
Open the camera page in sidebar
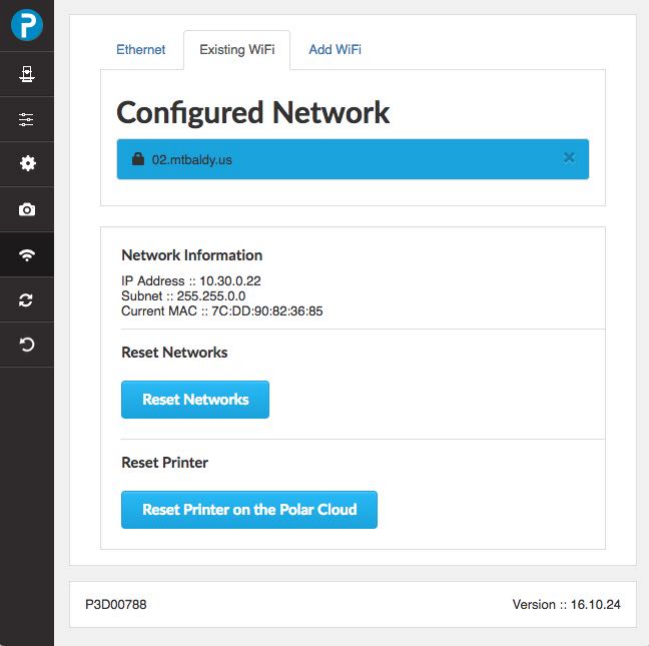[27, 209]
